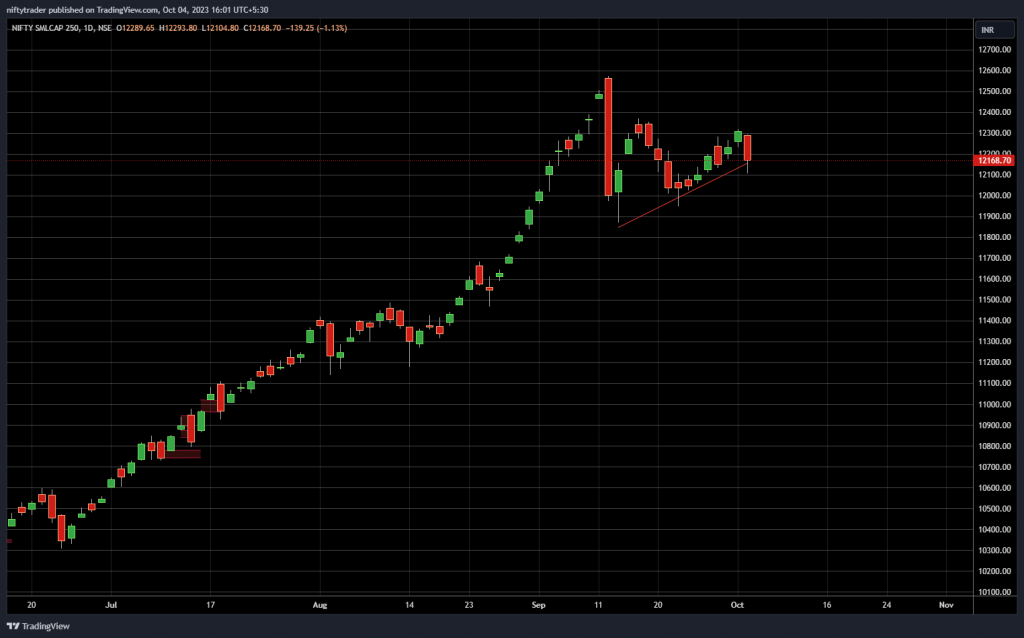Click the 12600.00 price axis label

[x=995, y=71]
